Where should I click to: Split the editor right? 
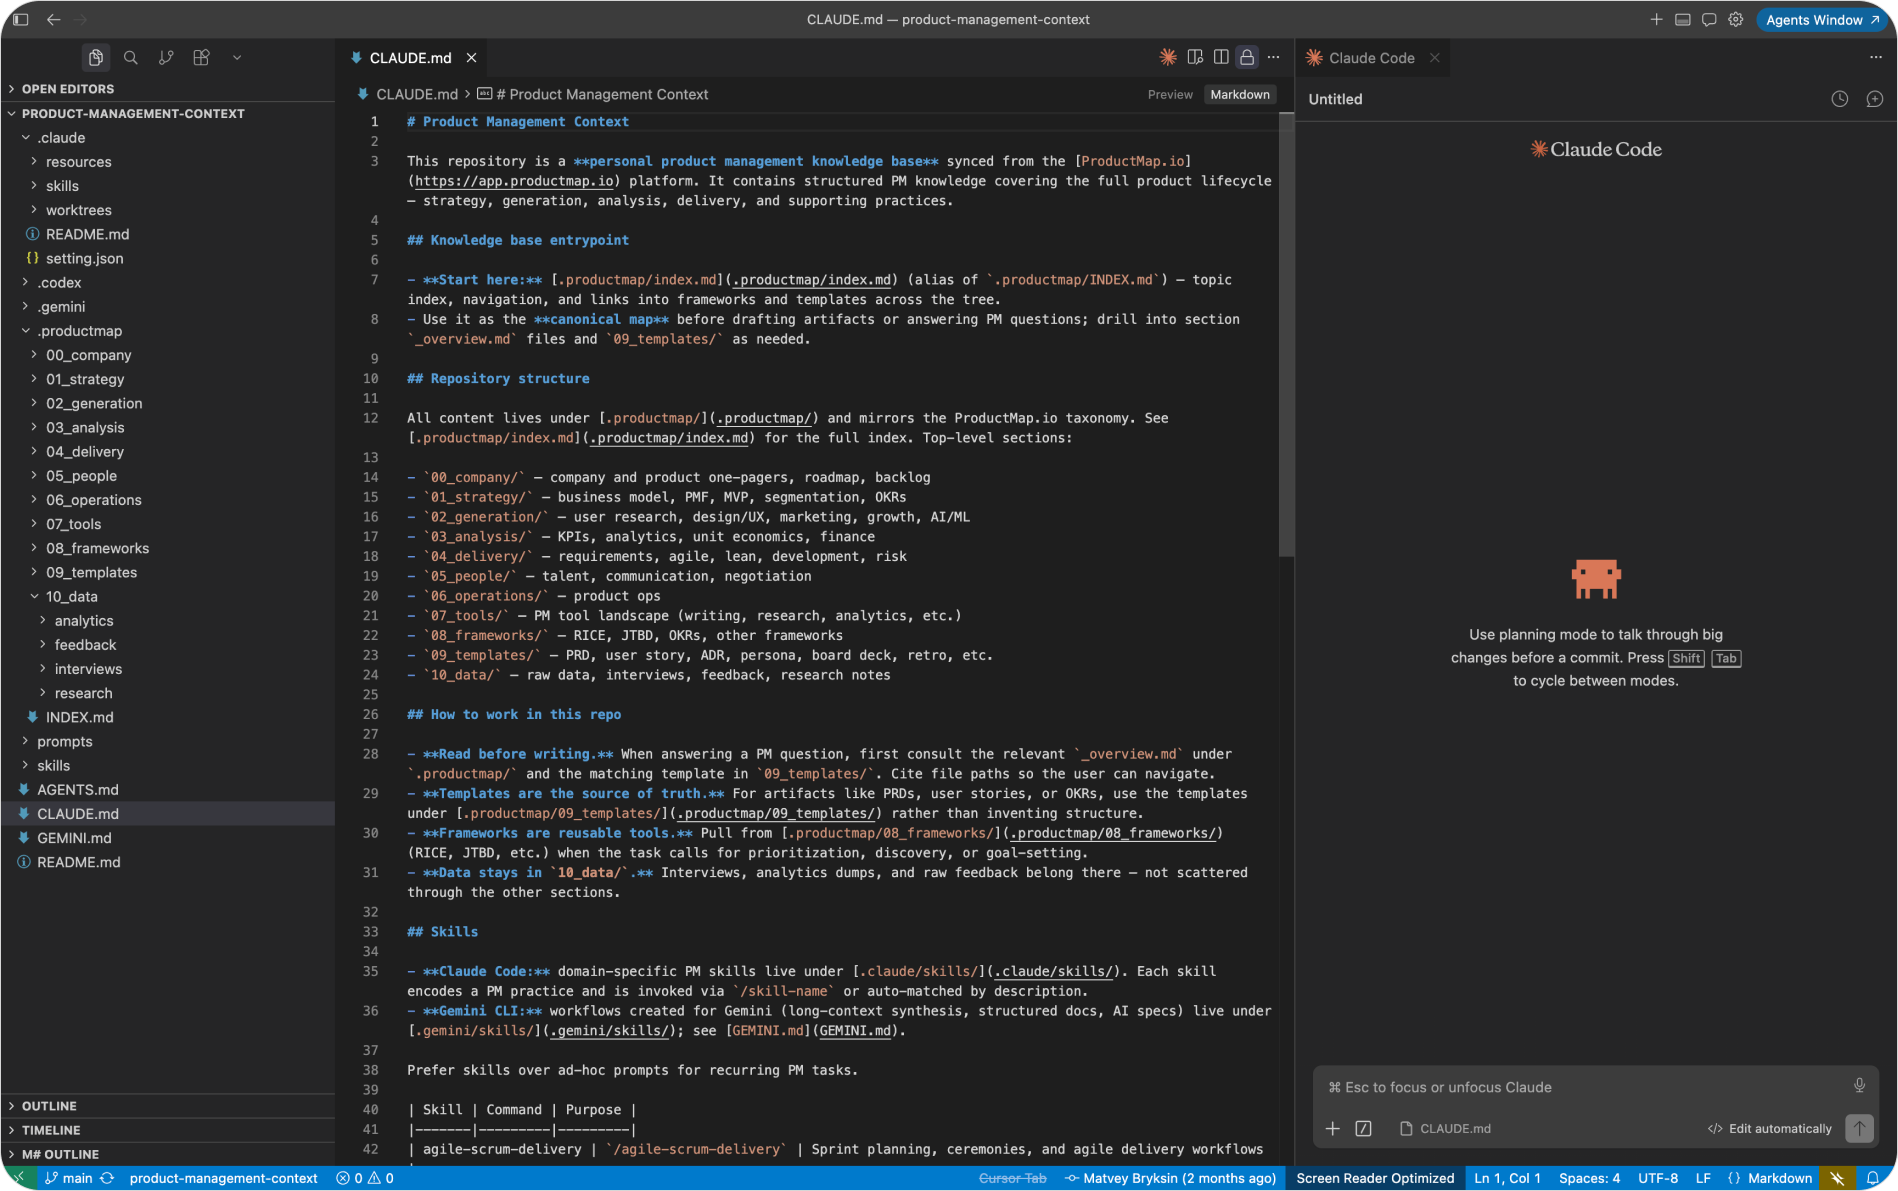(1221, 57)
